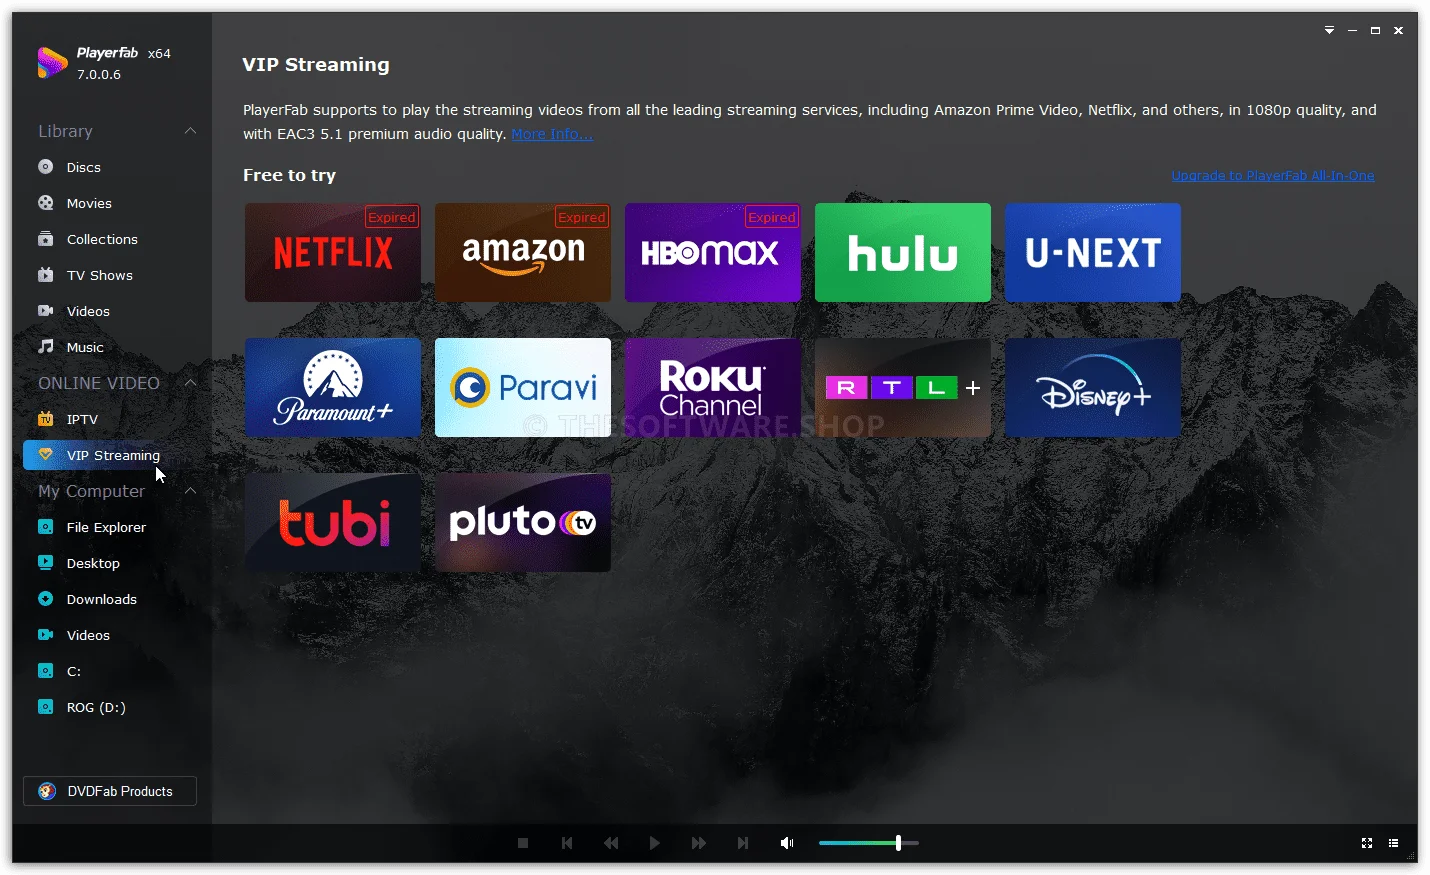1430x875 pixels.
Task: Click the DVDFab Products button
Action: [x=110, y=791]
